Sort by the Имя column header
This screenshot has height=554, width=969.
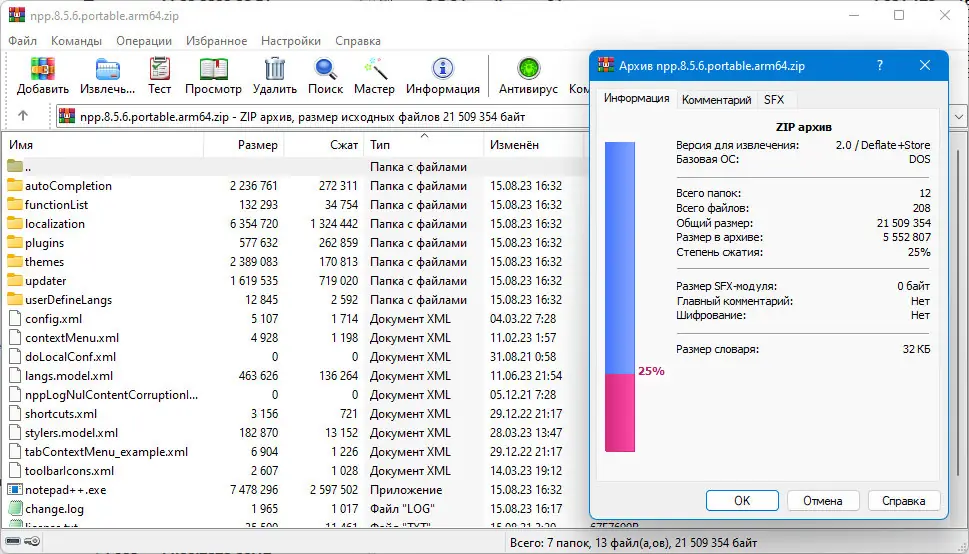point(104,145)
